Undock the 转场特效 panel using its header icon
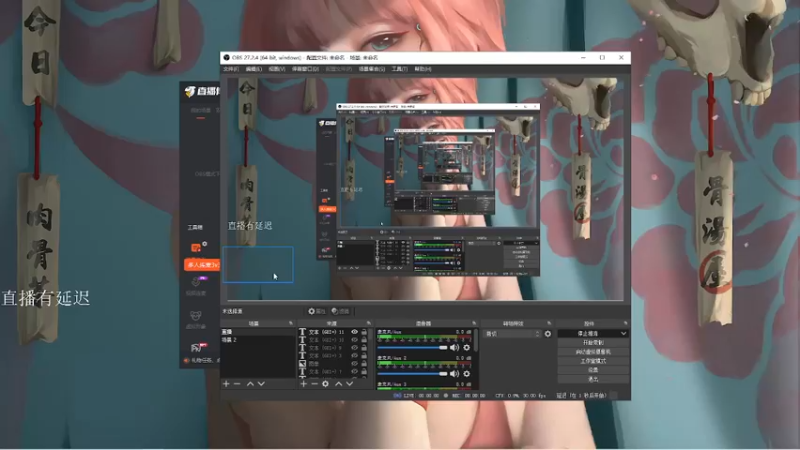Screen dimensions: 800x450 (549, 323)
